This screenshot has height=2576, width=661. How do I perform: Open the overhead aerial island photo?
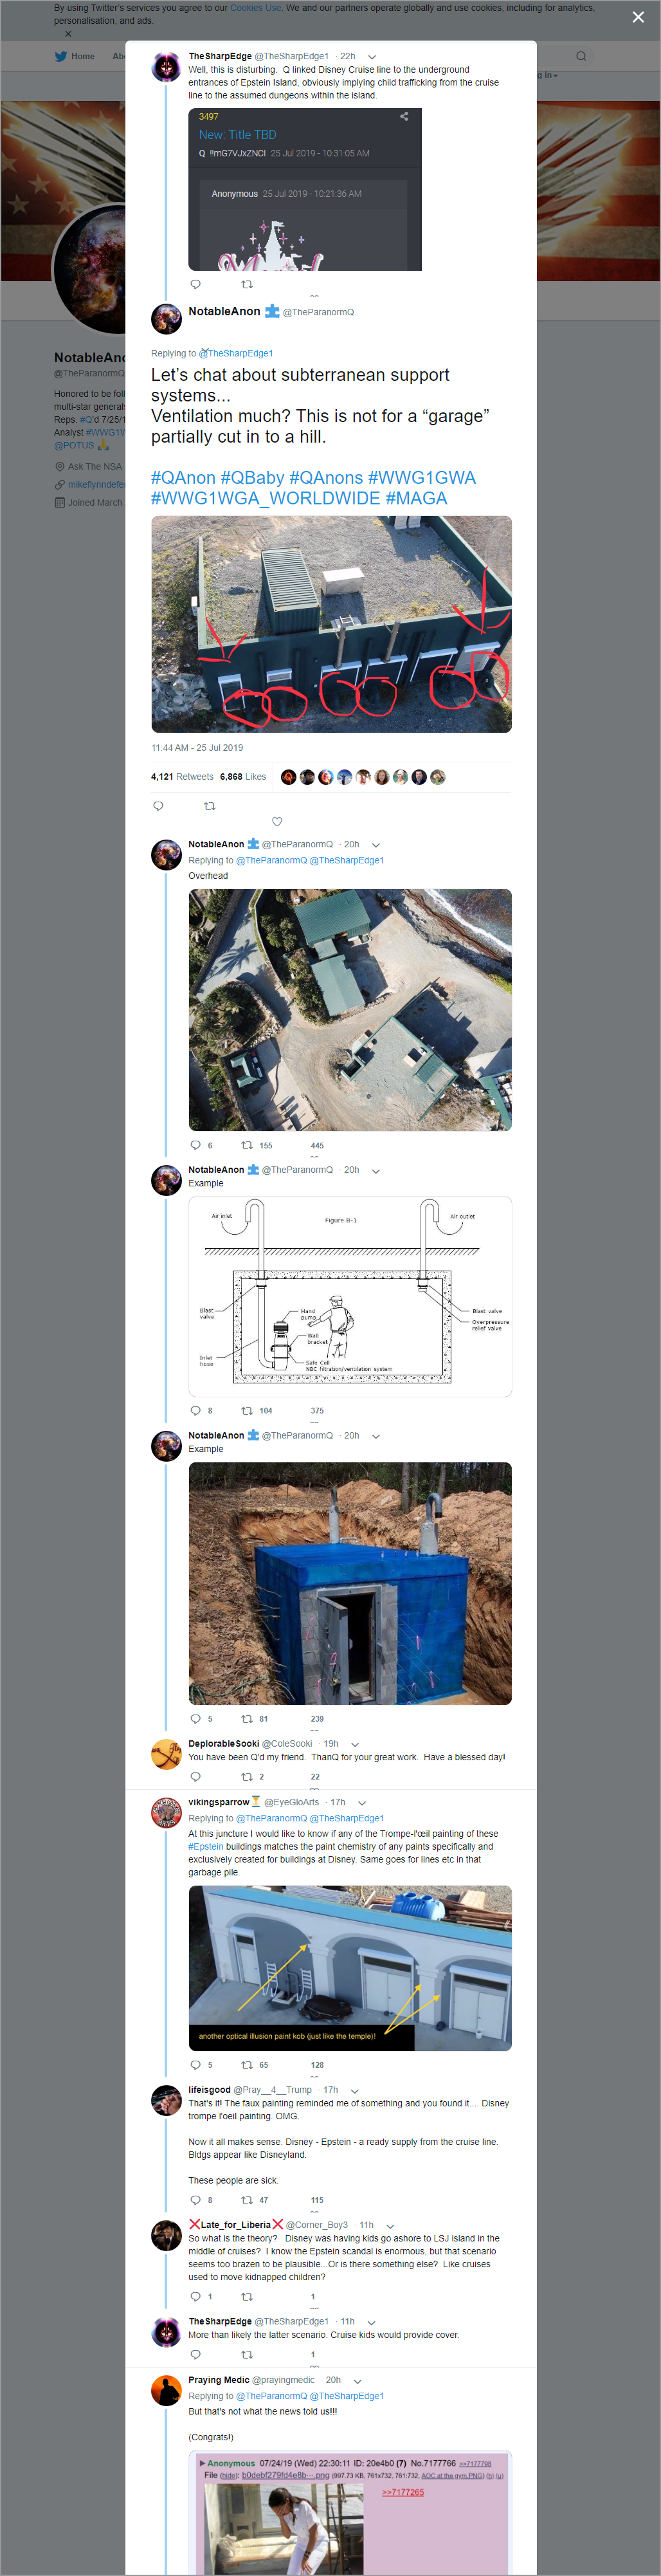[x=350, y=1010]
